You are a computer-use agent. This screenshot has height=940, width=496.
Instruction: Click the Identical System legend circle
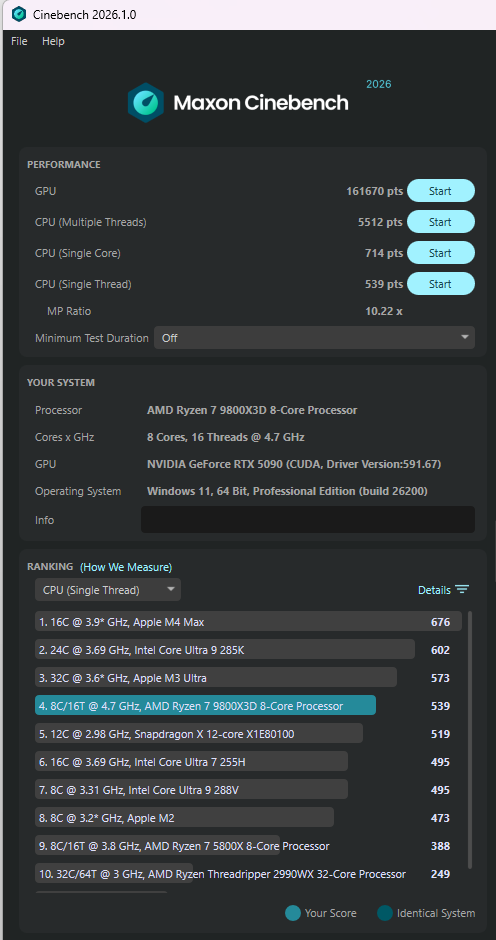coord(384,913)
